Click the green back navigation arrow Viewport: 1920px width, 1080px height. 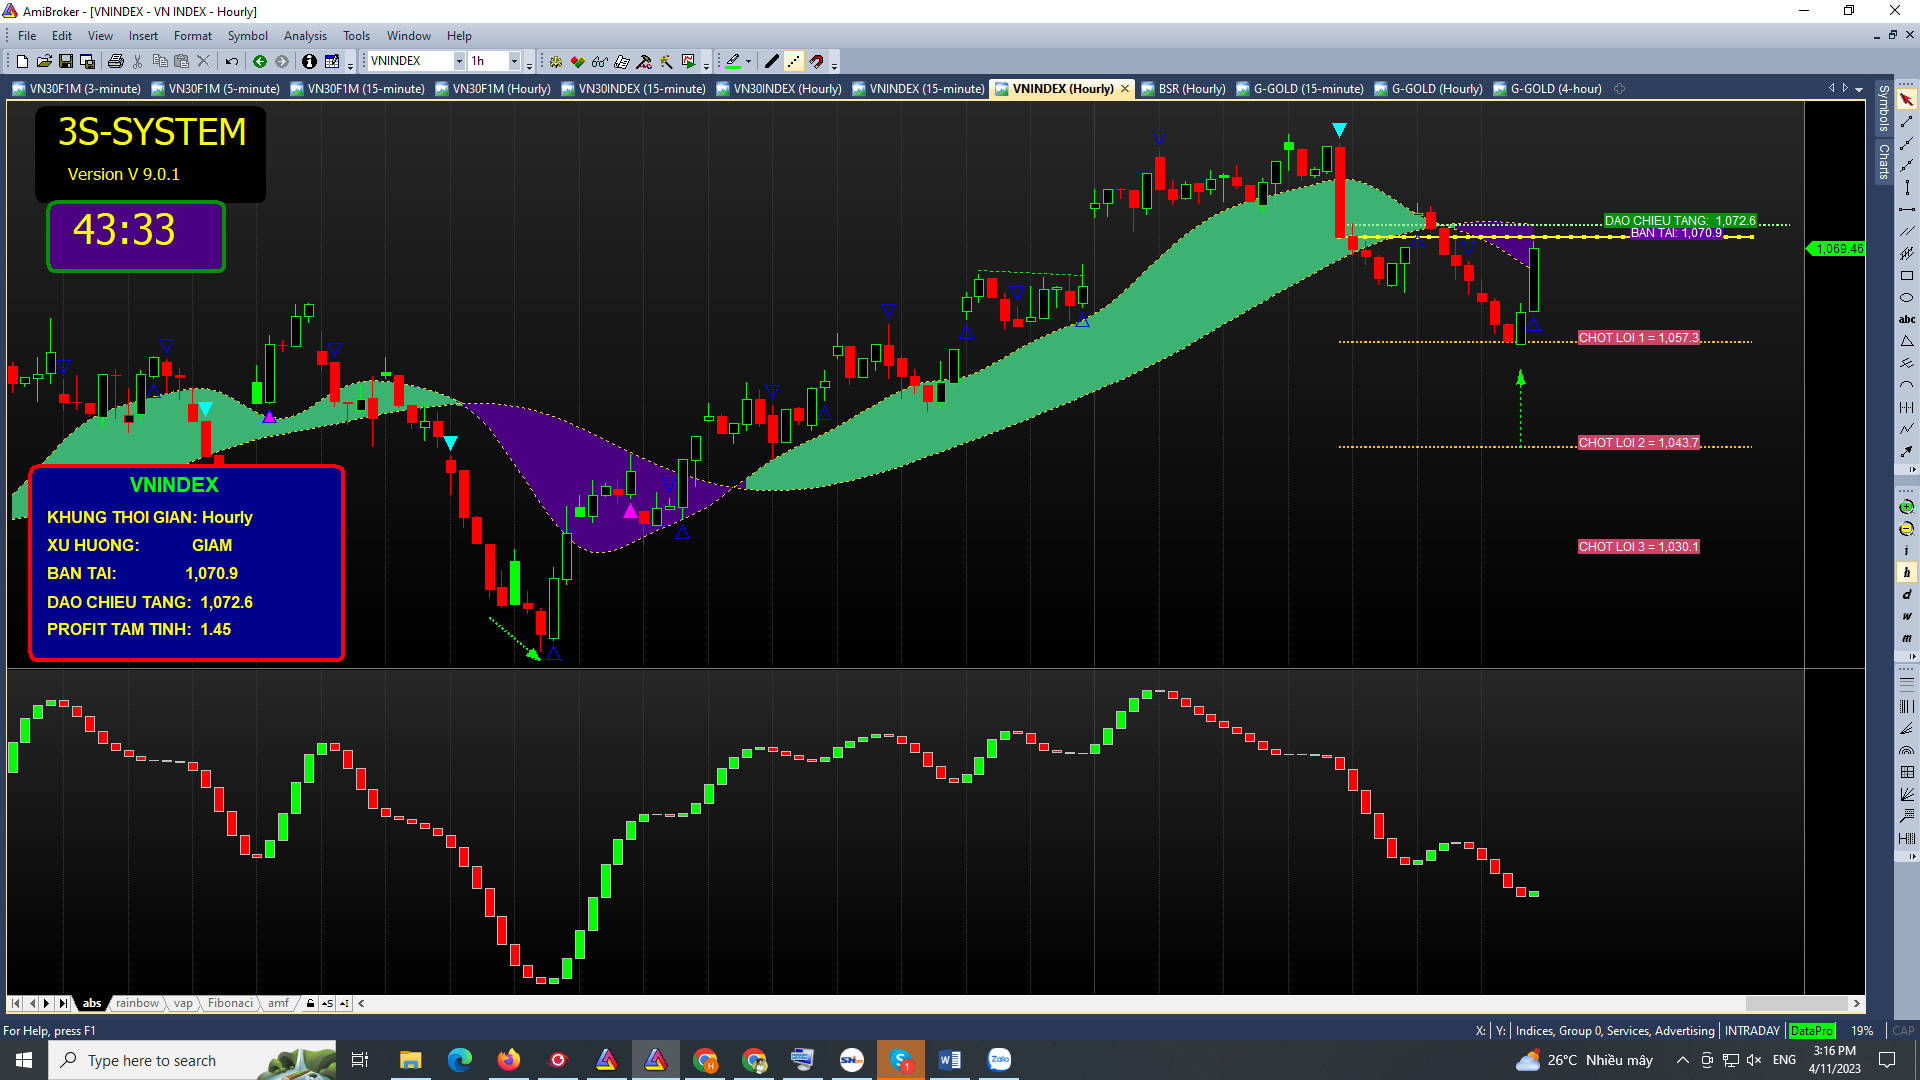pos(260,62)
